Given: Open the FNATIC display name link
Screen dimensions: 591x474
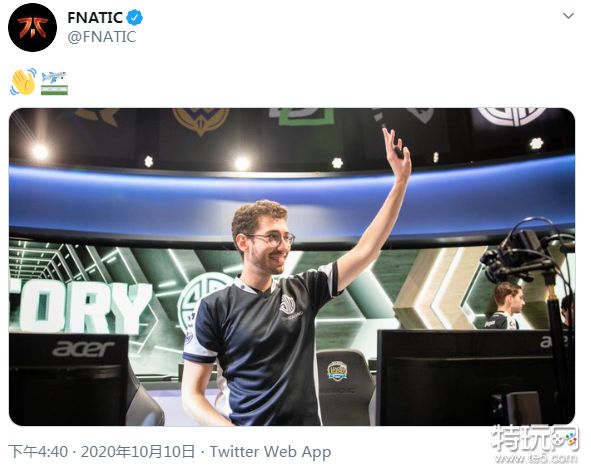Looking at the screenshot, I should (x=95, y=18).
